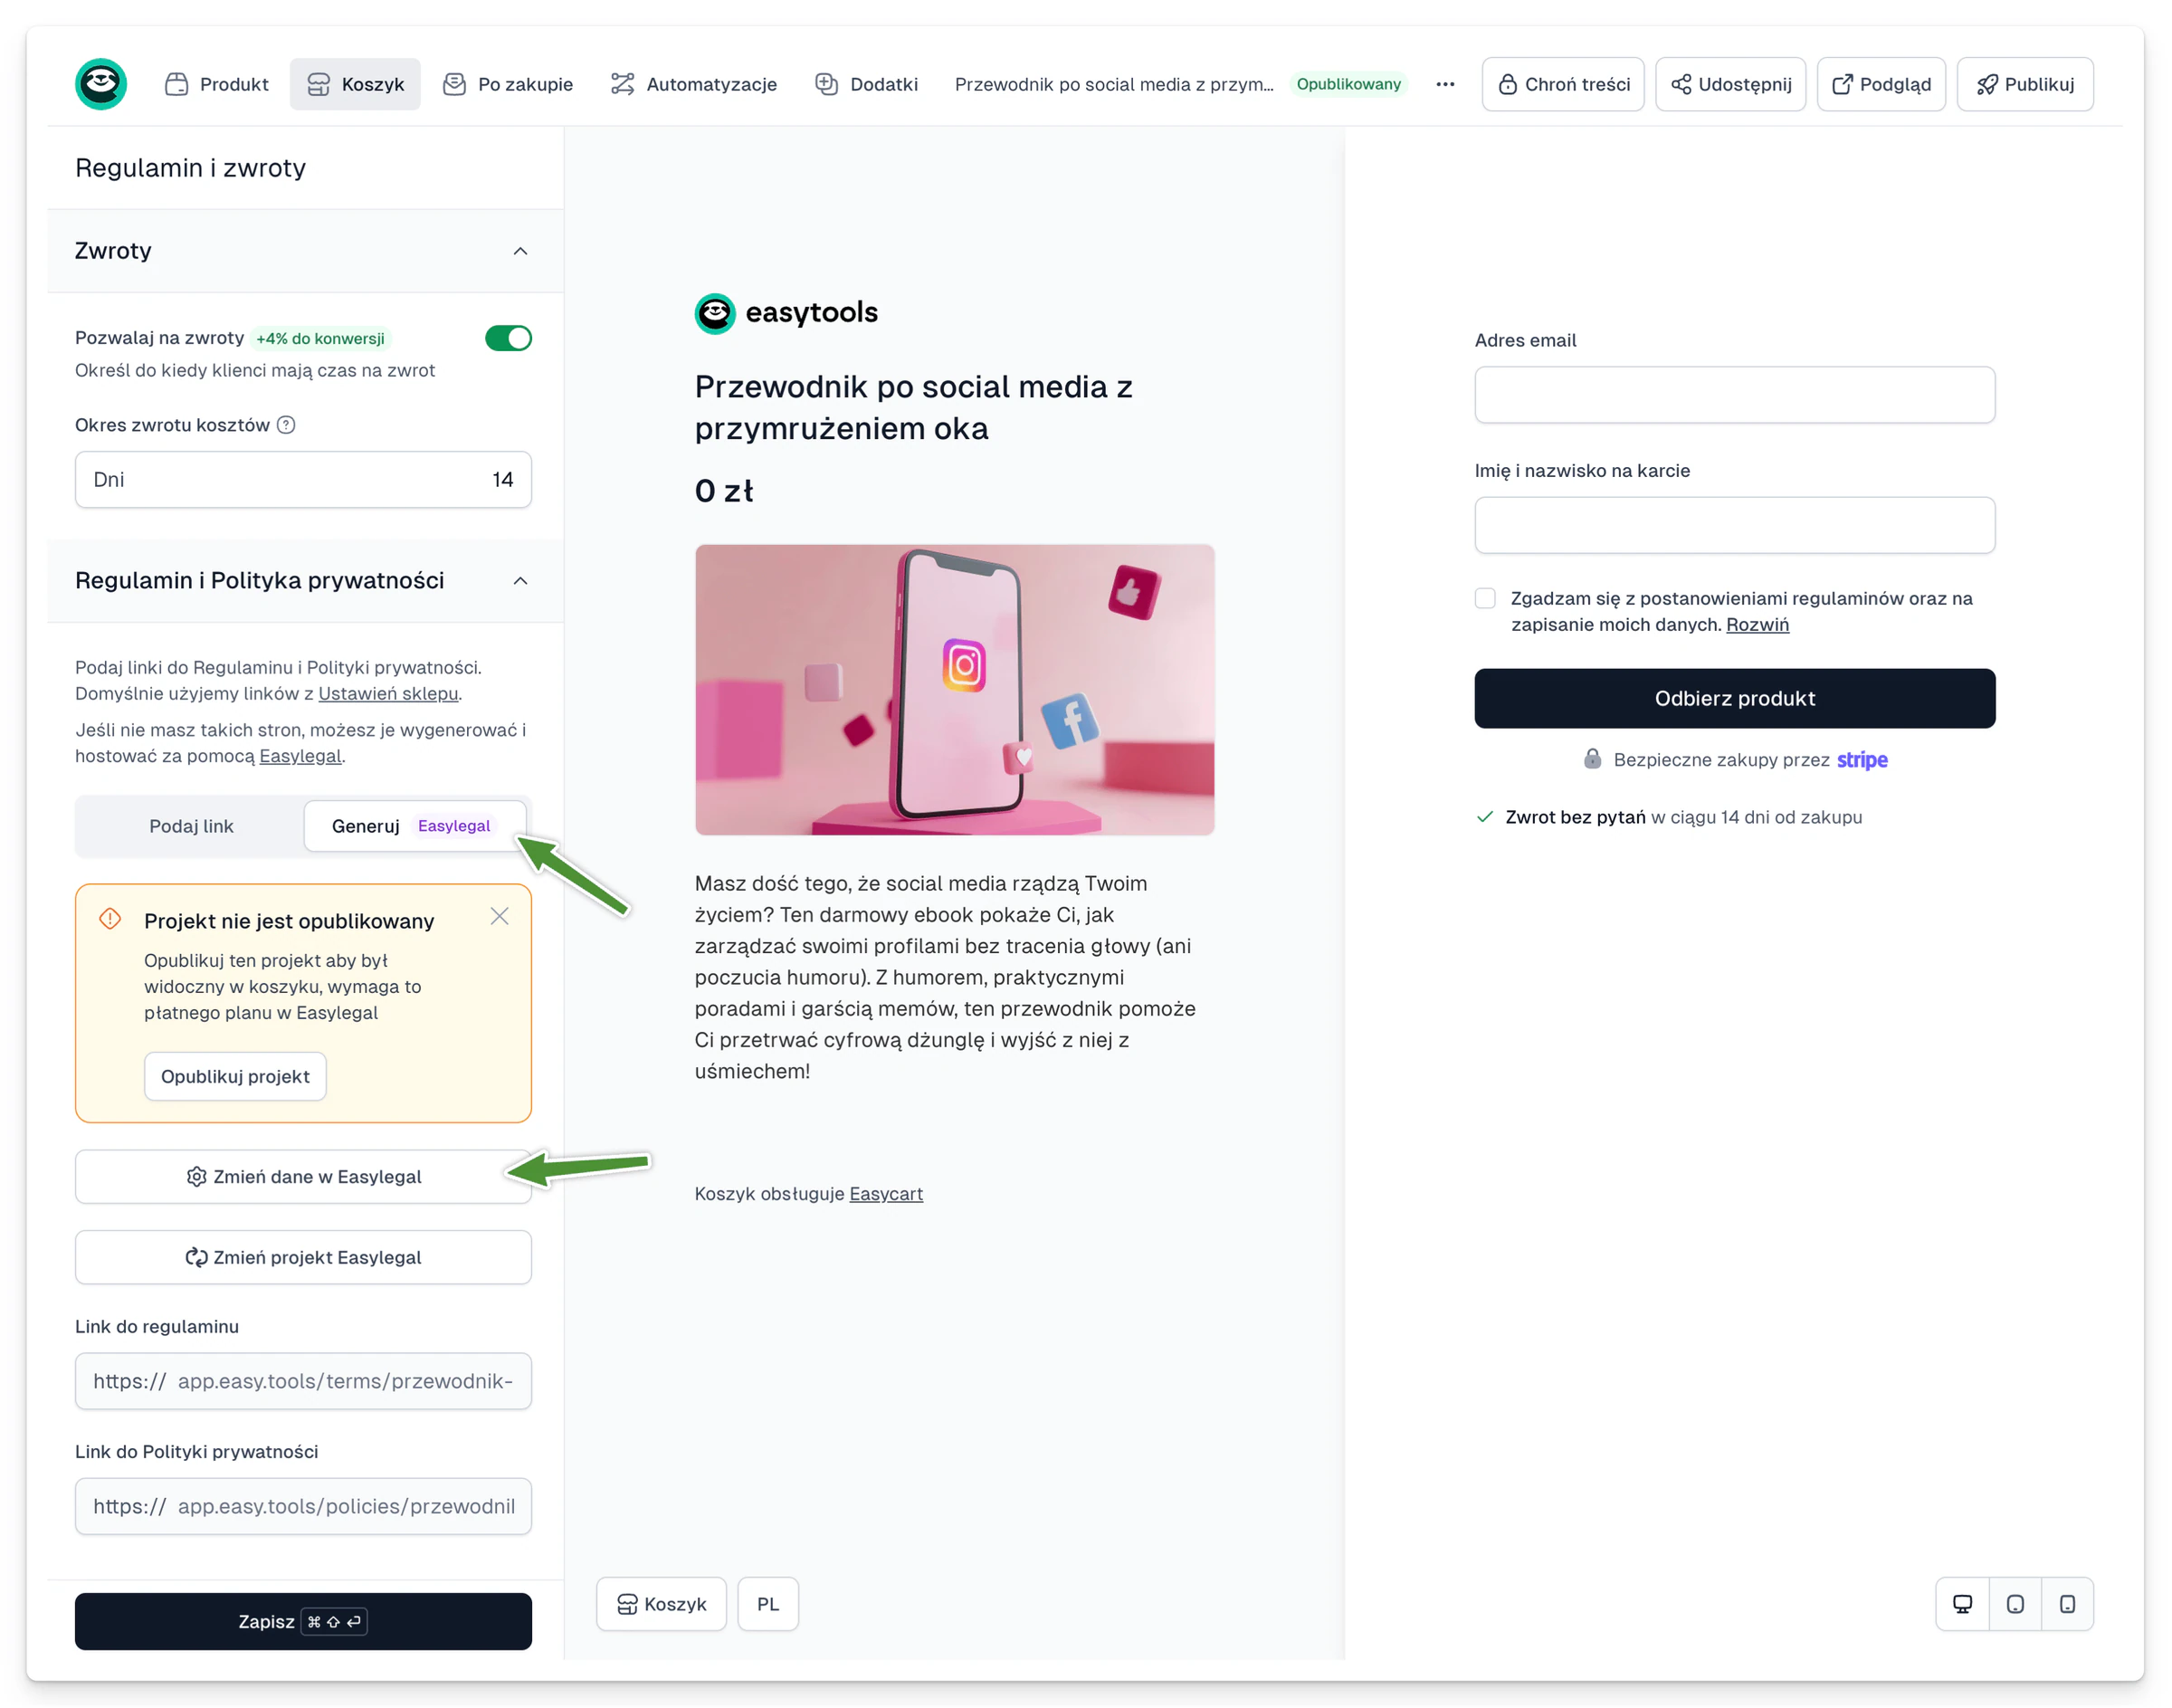This screenshot has height=1708, width=2172.
Task: Toggle the Pozwalaj na zwroty switch
Action: (x=508, y=338)
